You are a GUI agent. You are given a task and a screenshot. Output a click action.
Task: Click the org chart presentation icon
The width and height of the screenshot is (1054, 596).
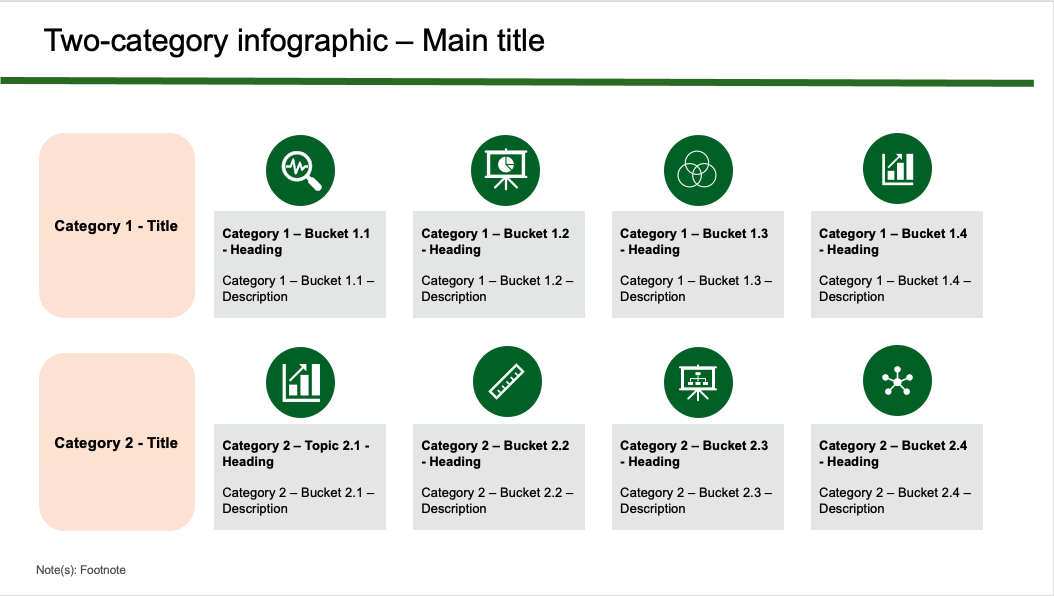click(698, 381)
